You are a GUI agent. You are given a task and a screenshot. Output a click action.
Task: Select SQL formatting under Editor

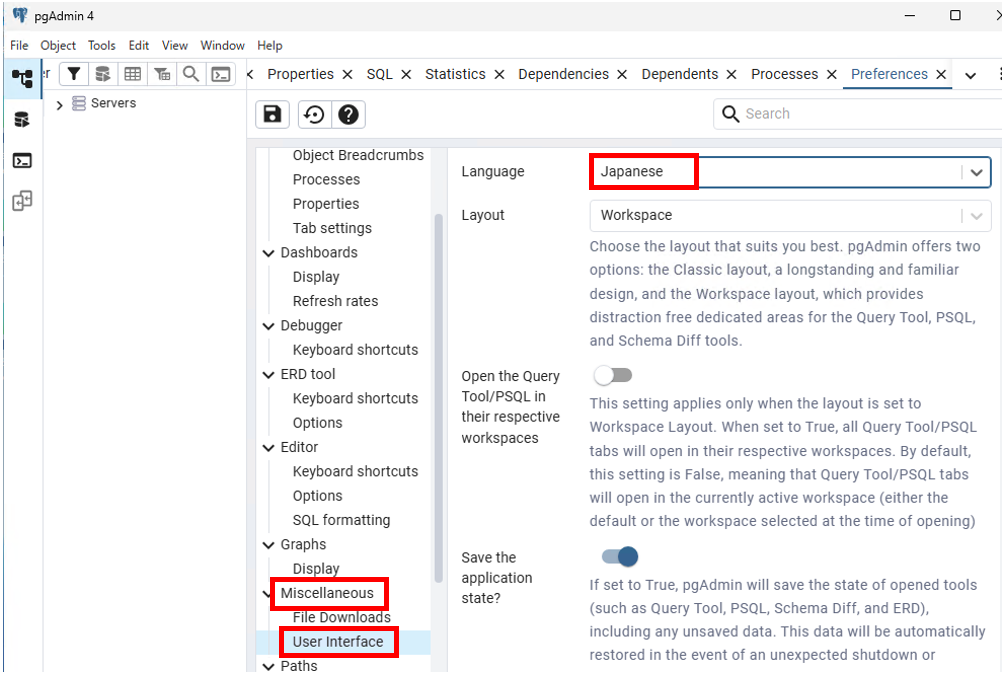(341, 520)
